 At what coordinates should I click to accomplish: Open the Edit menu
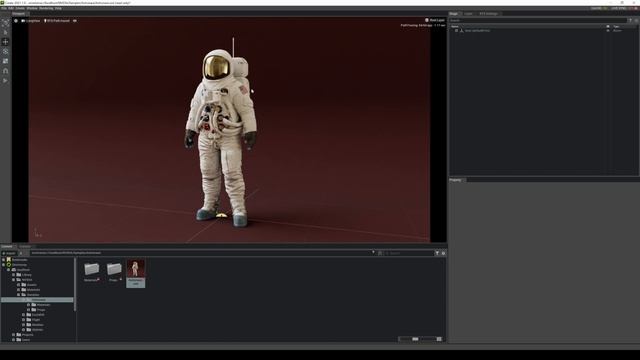tap(11, 8)
